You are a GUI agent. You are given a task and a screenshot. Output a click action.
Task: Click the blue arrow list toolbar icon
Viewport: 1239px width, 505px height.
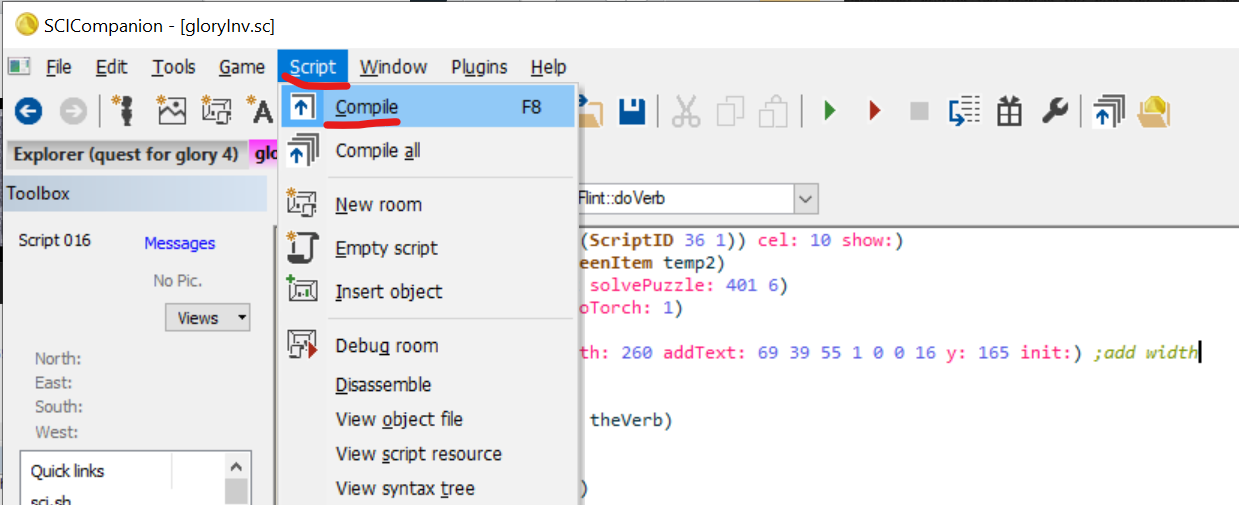[x=964, y=111]
